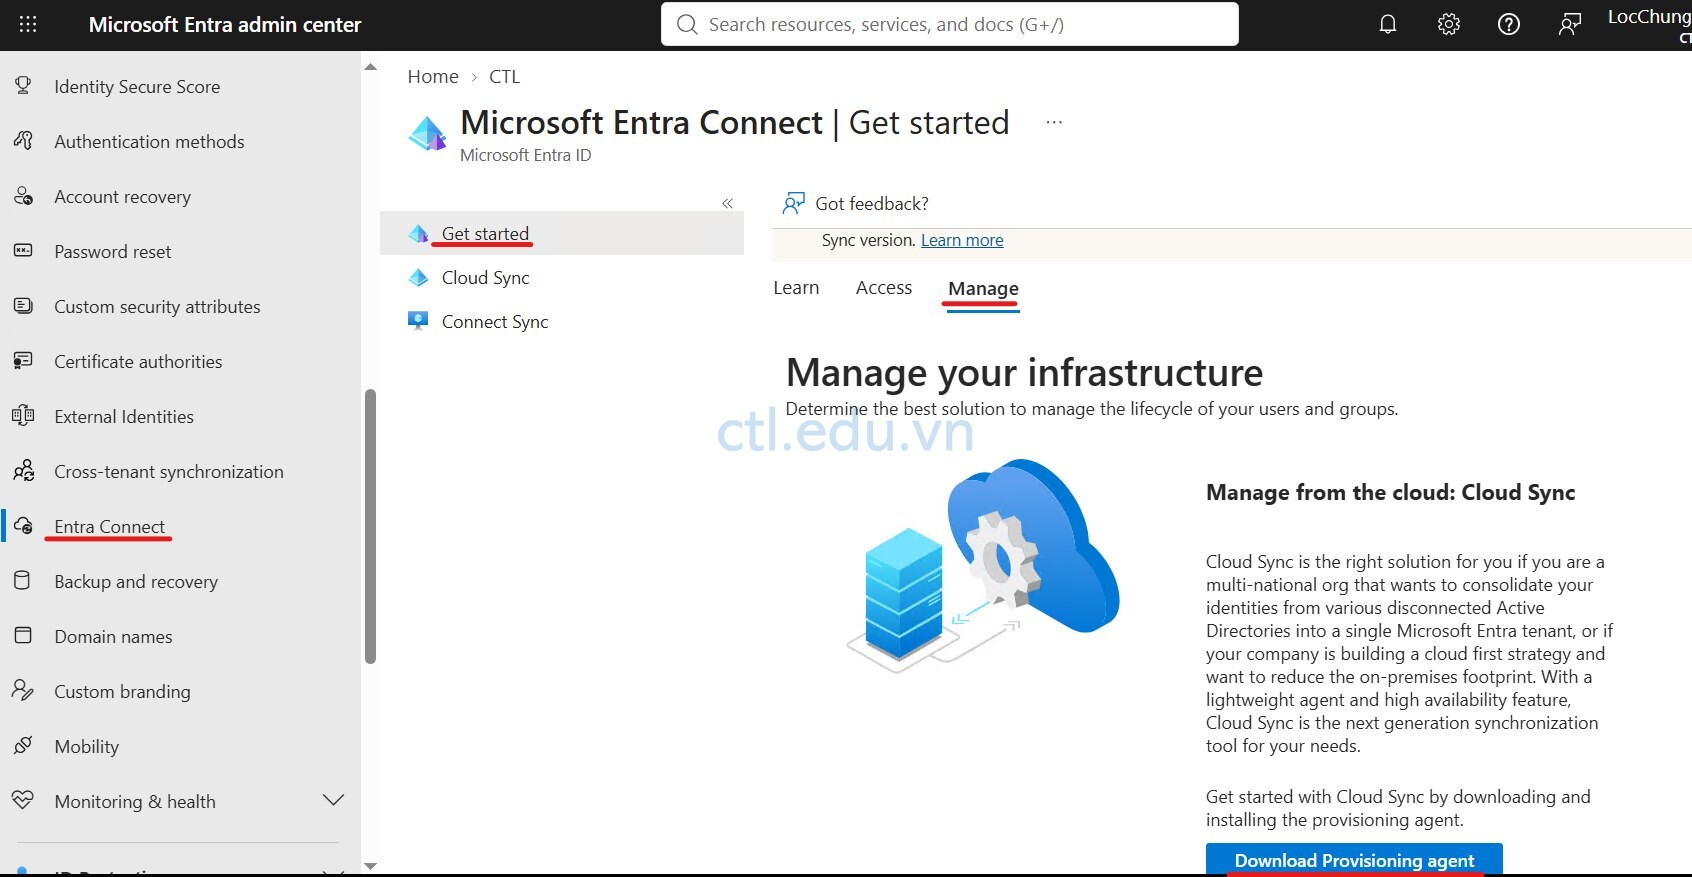This screenshot has height=877, width=1692.
Task: Click the Backup and recovery icon
Action: pyautogui.click(x=23, y=581)
